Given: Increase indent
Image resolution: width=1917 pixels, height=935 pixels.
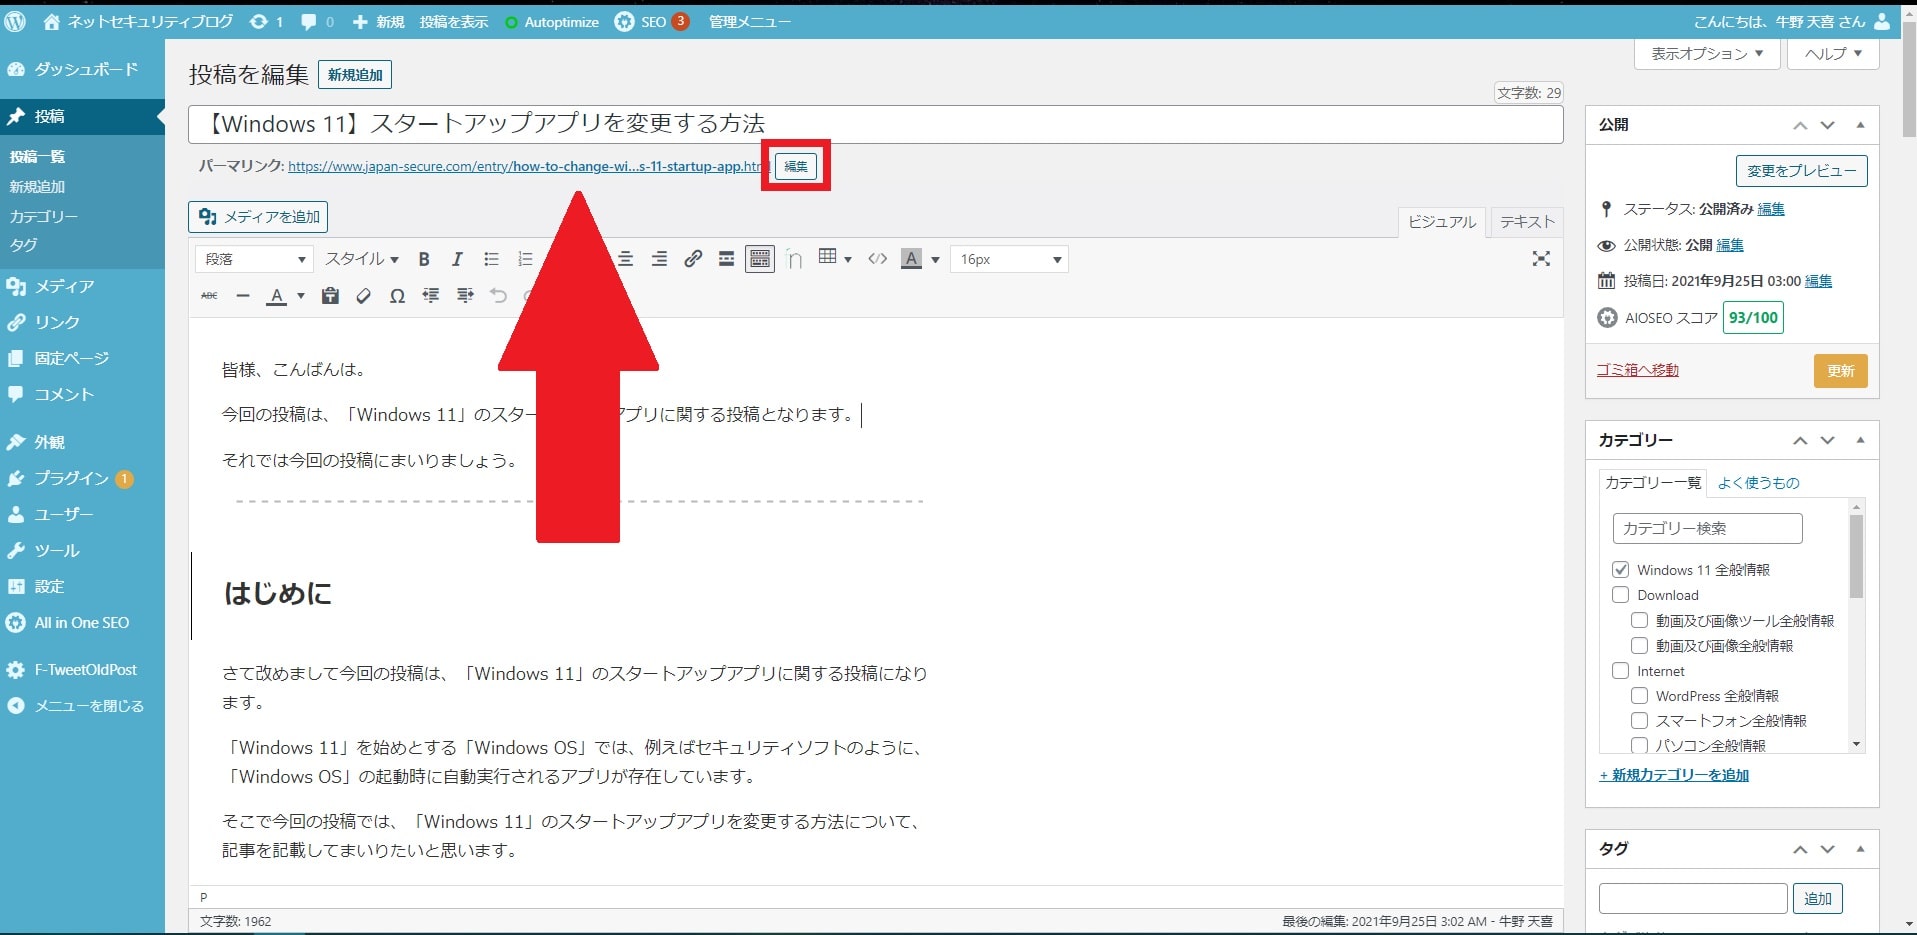Looking at the screenshot, I should coord(465,296).
